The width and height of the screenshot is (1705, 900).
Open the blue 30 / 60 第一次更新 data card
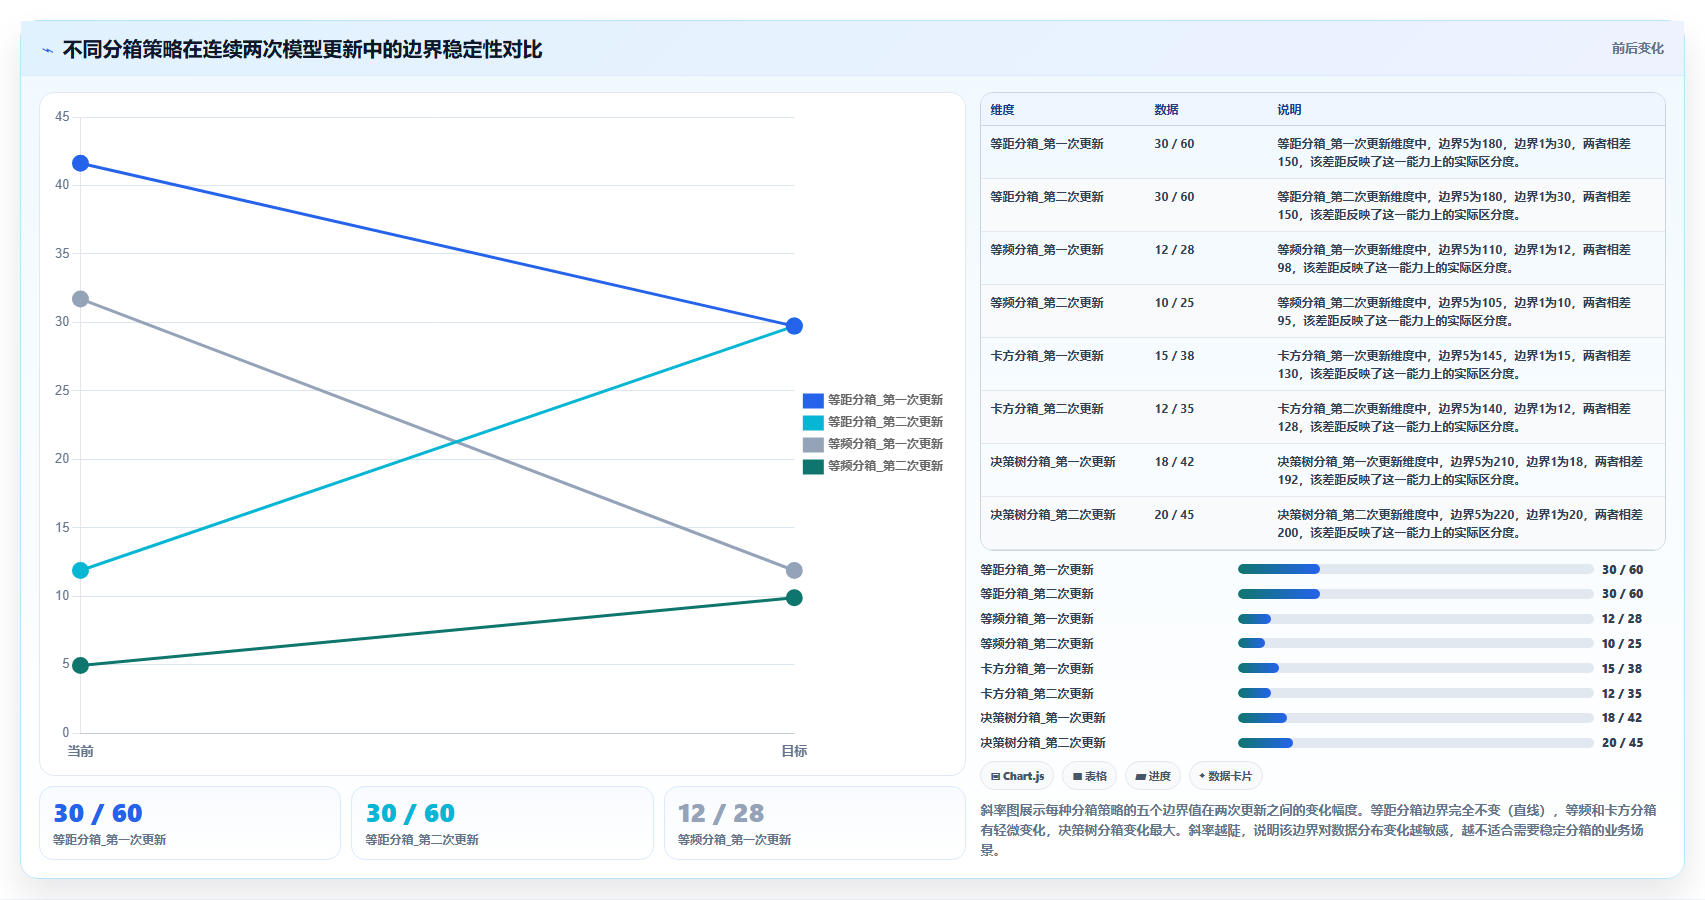190,823
